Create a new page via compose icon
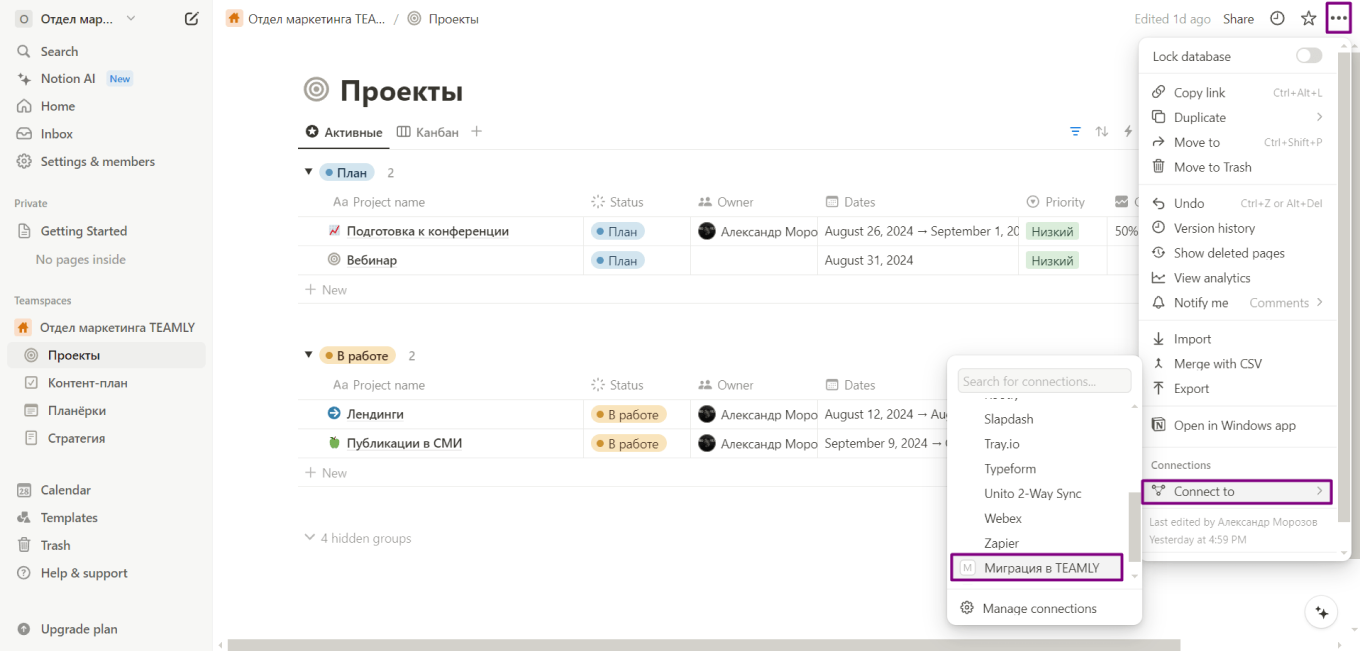This screenshot has width=1360, height=651. (191, 18)
